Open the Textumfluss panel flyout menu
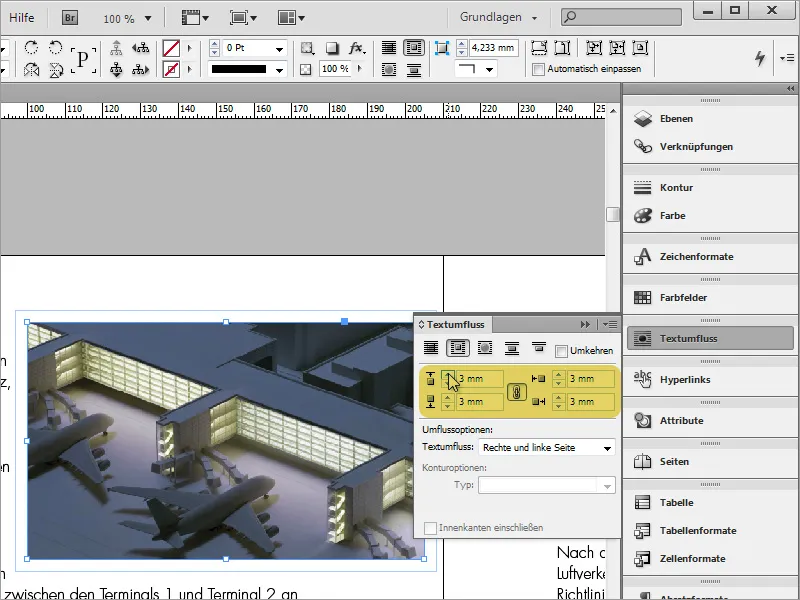 click(610, 324)
